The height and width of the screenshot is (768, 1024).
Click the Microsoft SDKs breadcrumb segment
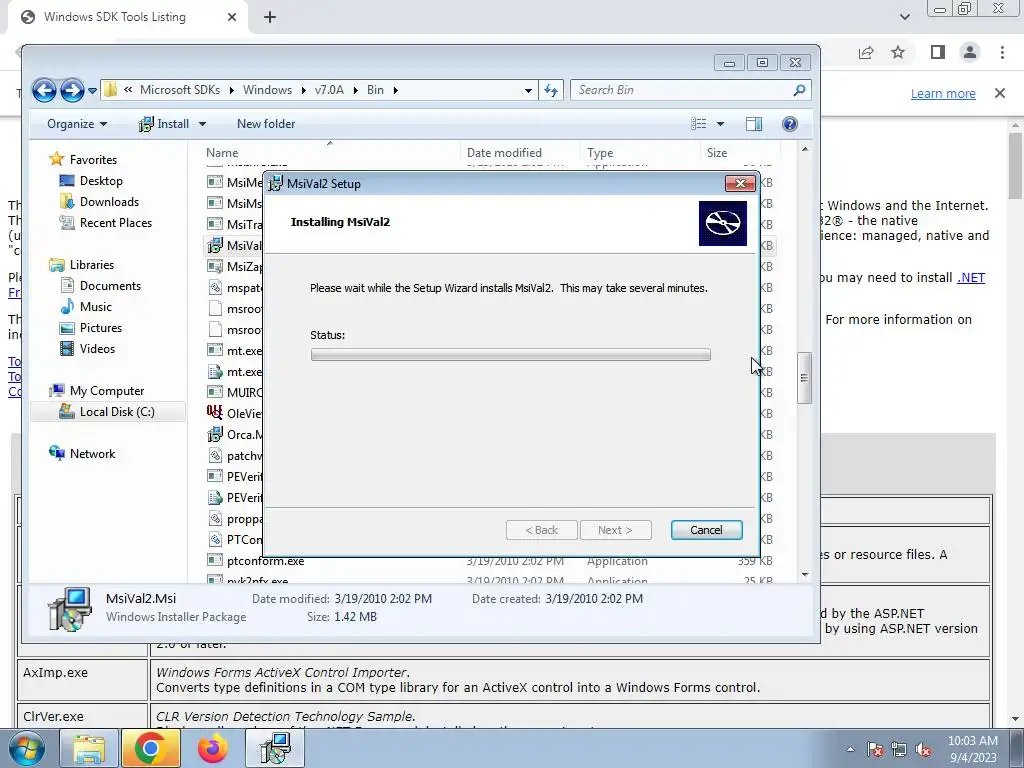point(180,90)
